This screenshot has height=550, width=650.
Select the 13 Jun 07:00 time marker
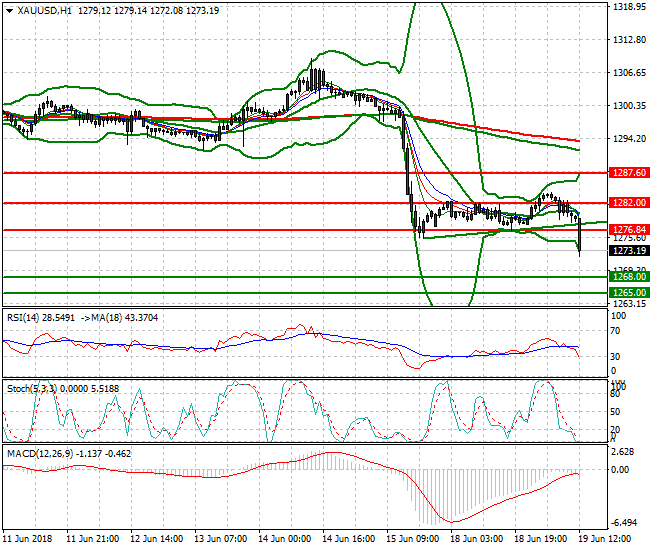coord(220,538)
